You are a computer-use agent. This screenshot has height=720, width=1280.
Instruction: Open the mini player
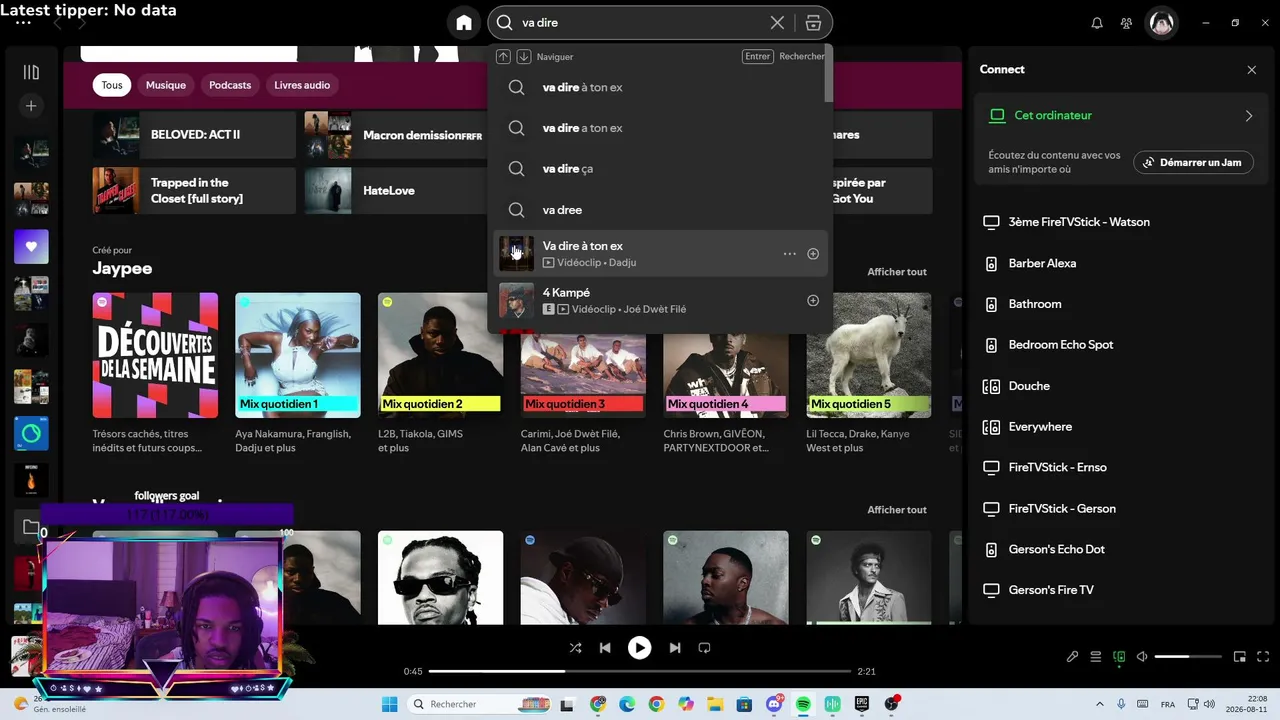pos(1240,657)
